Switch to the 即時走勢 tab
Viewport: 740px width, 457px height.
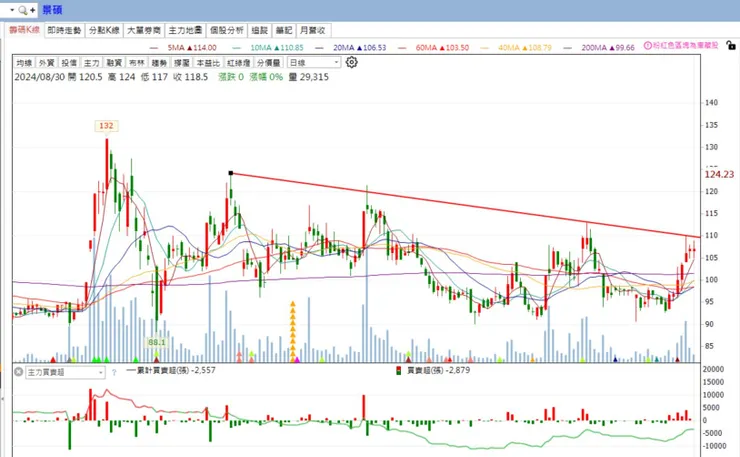click(x=64, y=30)
